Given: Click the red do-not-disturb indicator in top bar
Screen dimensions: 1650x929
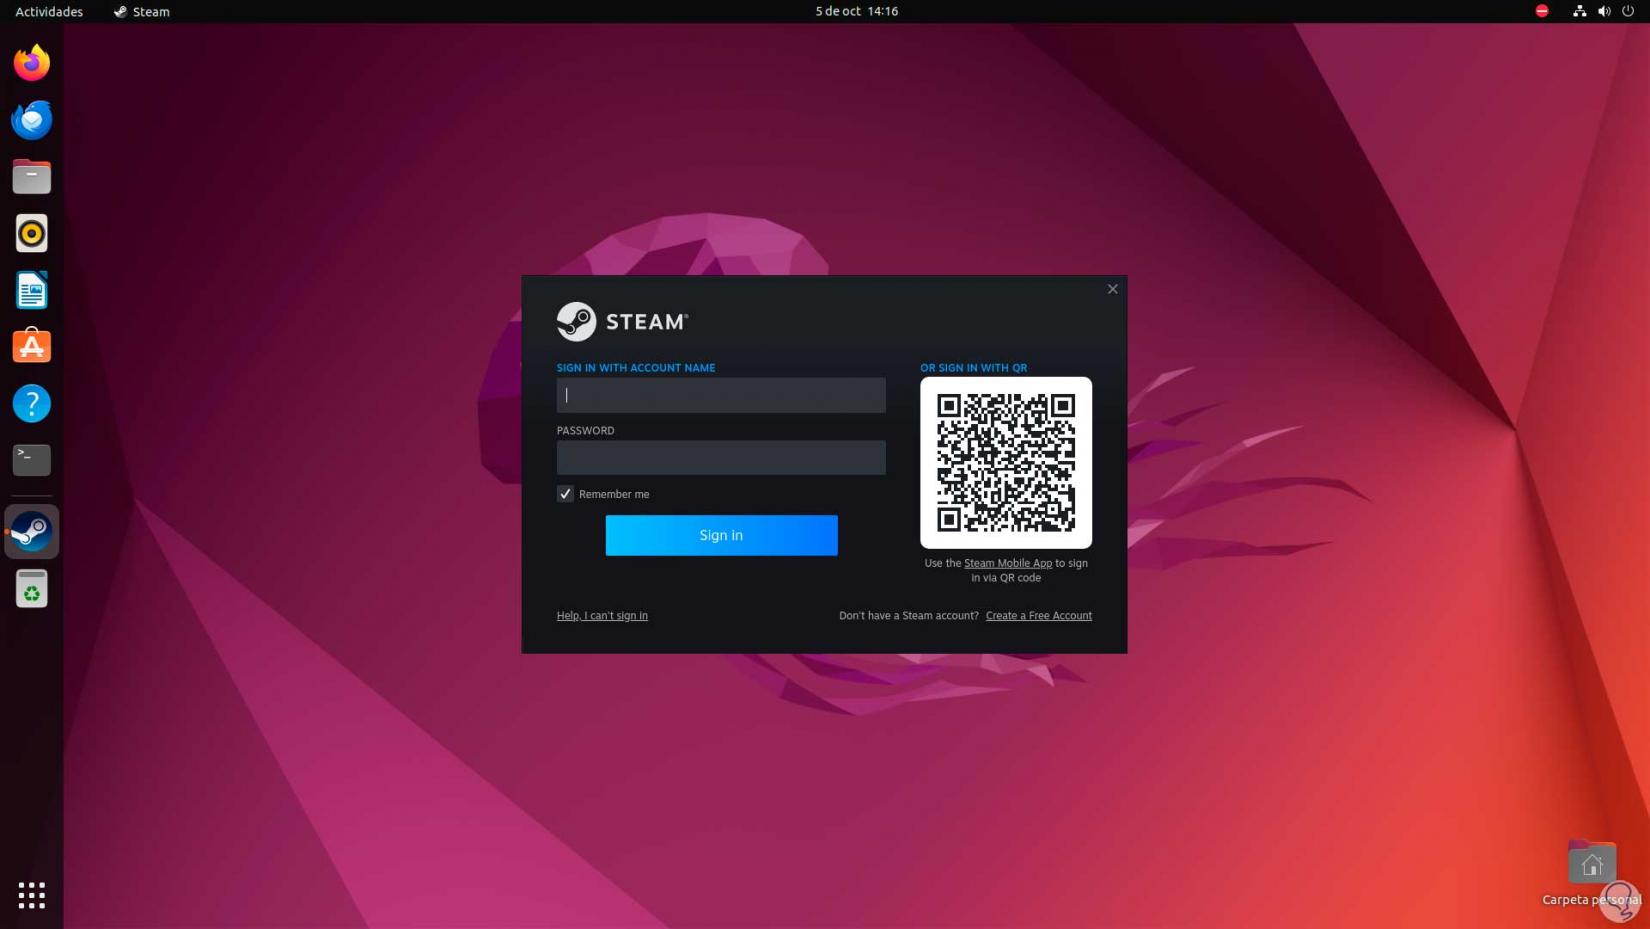Looking at the screenshot, I should click(1542, 11).
